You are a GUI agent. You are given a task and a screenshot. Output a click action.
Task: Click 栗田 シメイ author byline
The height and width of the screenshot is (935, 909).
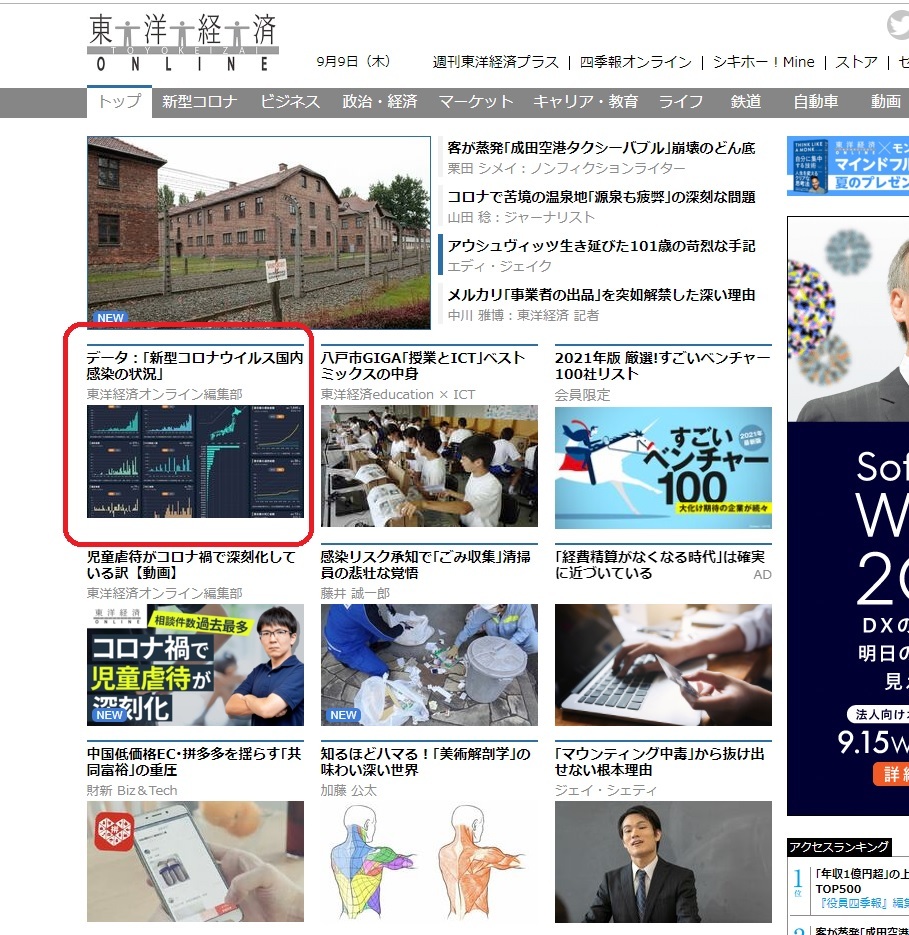[566, 169]
